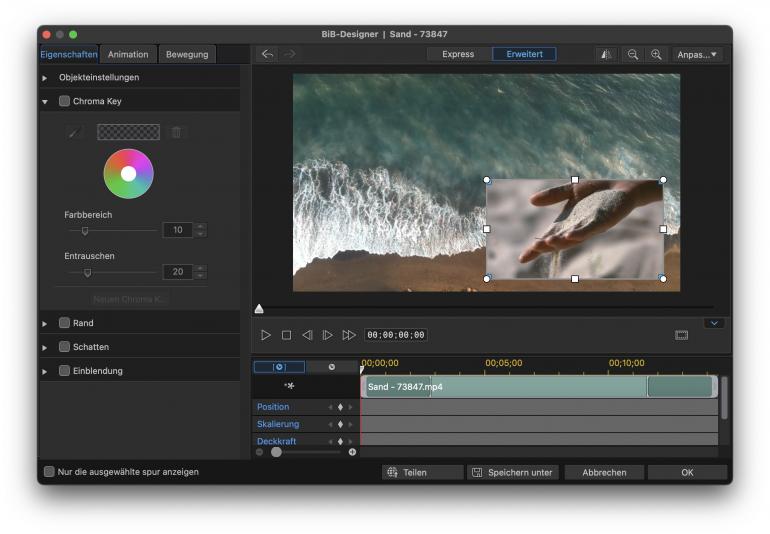Image resolution: width=770 pixels, height=534 pixels.
Task: Expand the Rand section
Action: tap(45, 324)
